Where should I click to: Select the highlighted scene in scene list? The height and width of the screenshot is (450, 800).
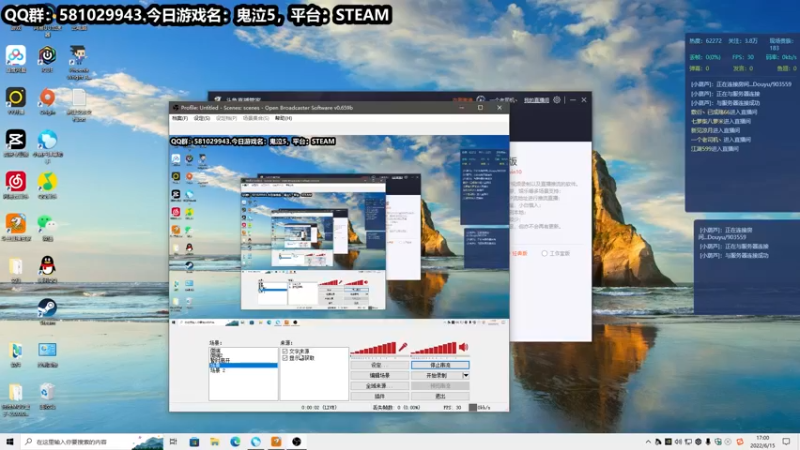click(243, 365)
